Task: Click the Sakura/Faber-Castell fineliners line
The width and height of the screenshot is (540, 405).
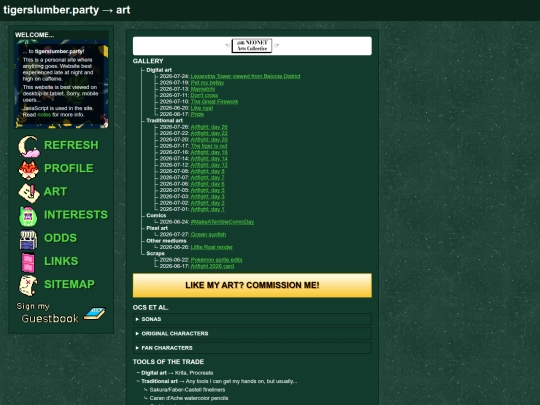Action: (x=187, y=390)
